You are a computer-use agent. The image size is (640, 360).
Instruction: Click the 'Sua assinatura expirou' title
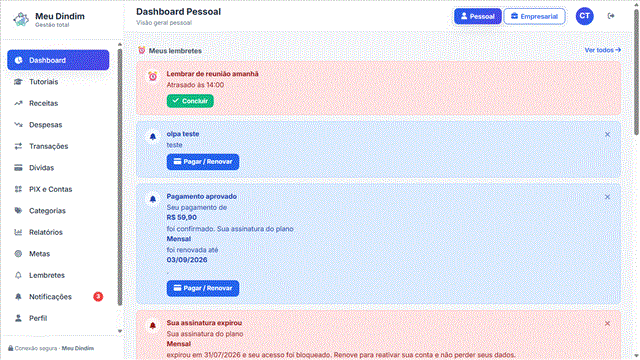pyautogui.click(x=204, y=323)
